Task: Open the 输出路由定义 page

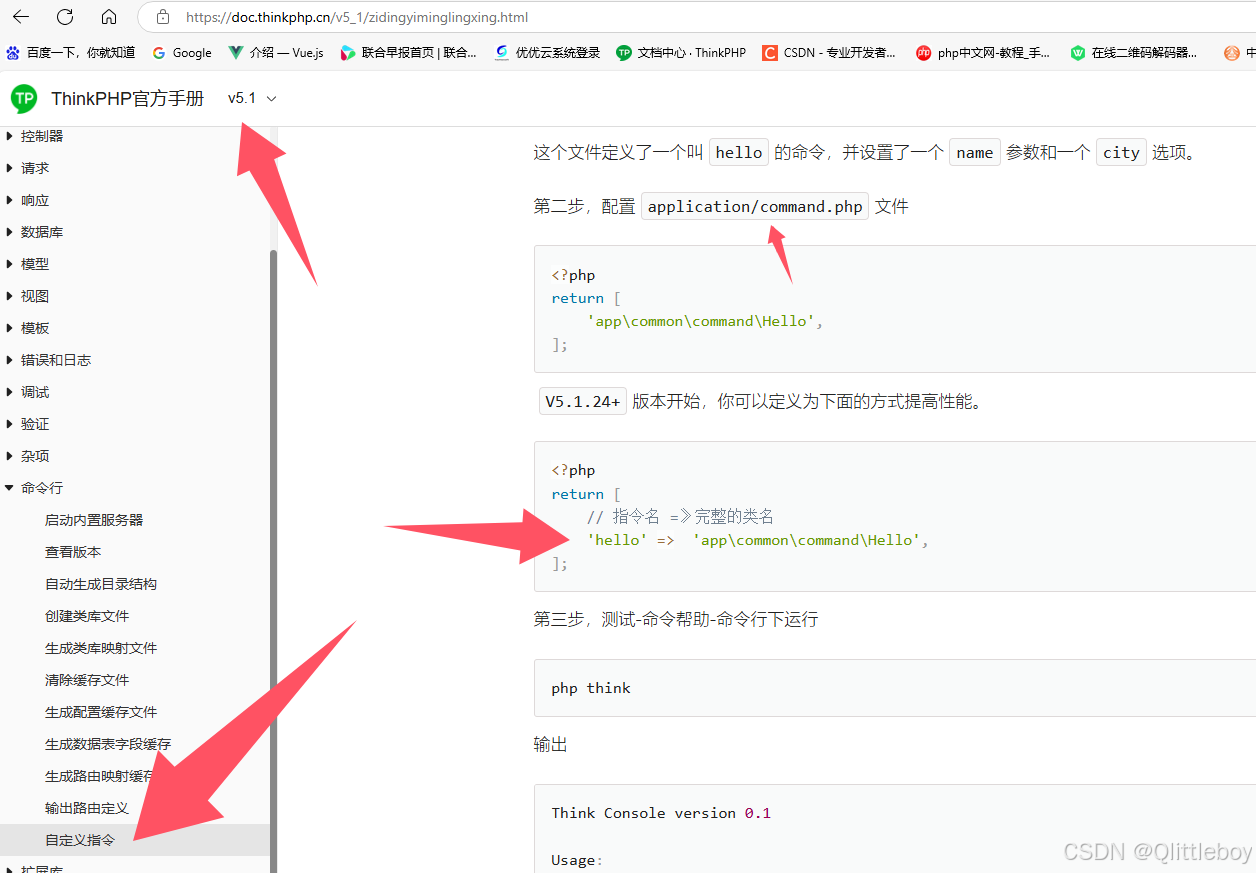Action: (87, 808)
